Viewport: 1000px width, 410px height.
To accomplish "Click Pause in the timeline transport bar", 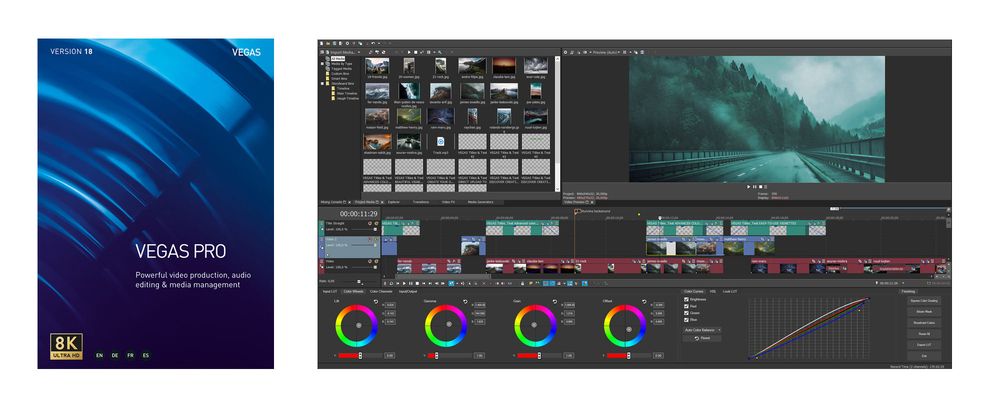I will click(411, 283).
